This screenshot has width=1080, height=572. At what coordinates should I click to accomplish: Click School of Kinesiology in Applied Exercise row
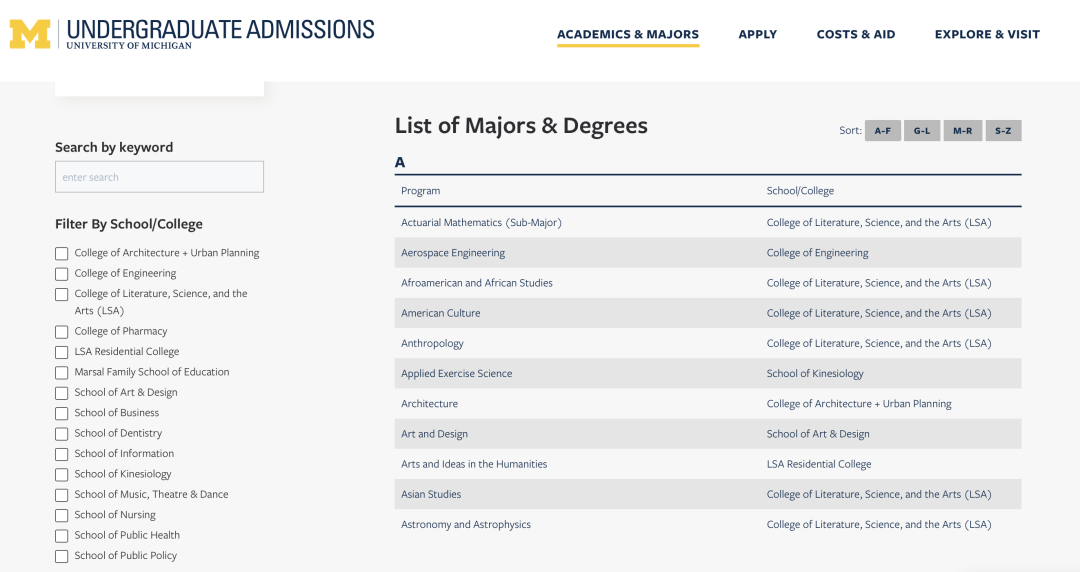[x=815, y=374]
